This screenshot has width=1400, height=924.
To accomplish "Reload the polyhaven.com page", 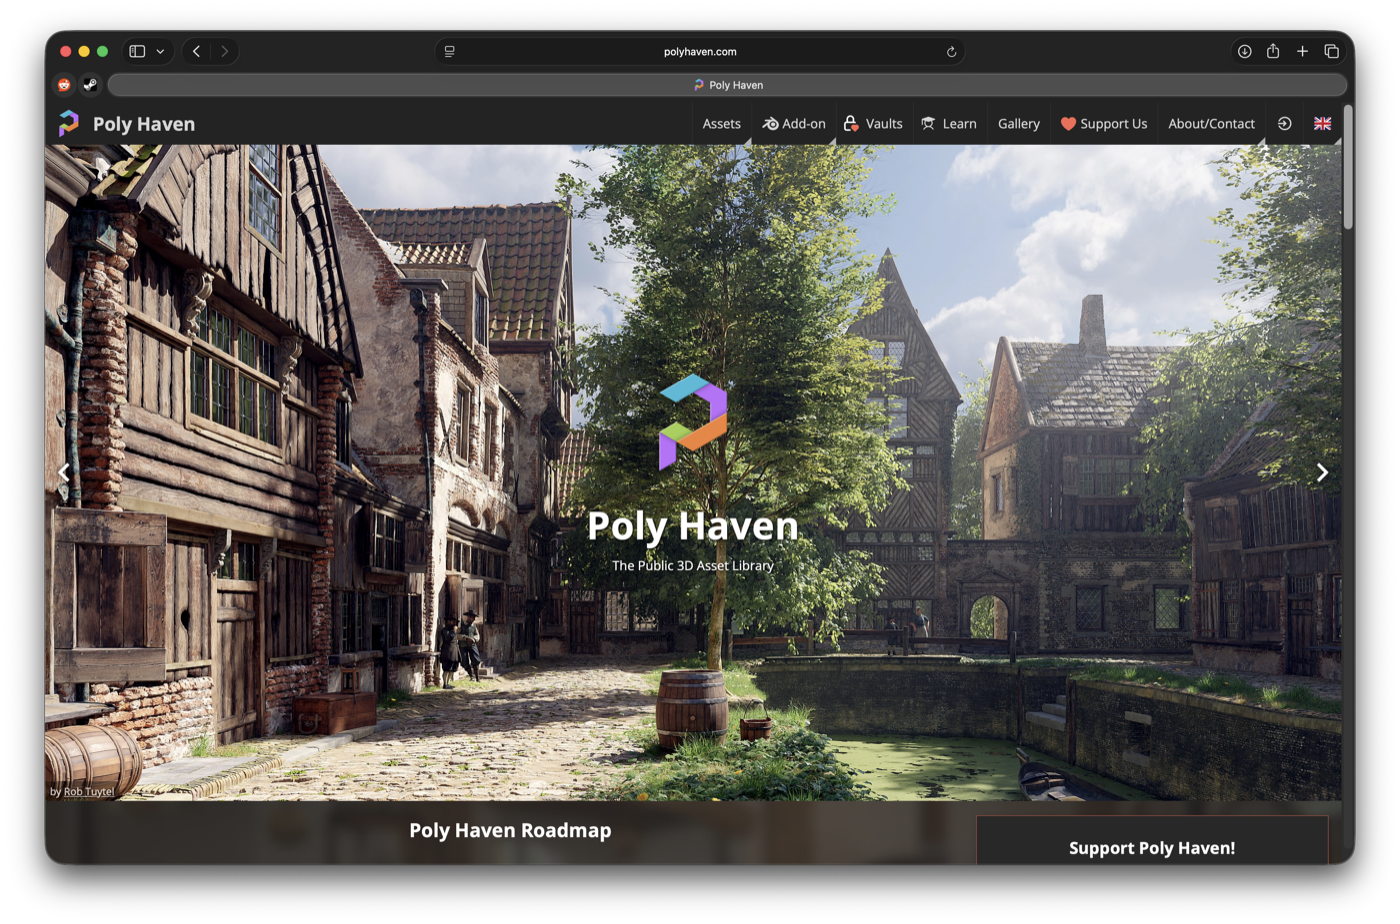I will [951, 51].
